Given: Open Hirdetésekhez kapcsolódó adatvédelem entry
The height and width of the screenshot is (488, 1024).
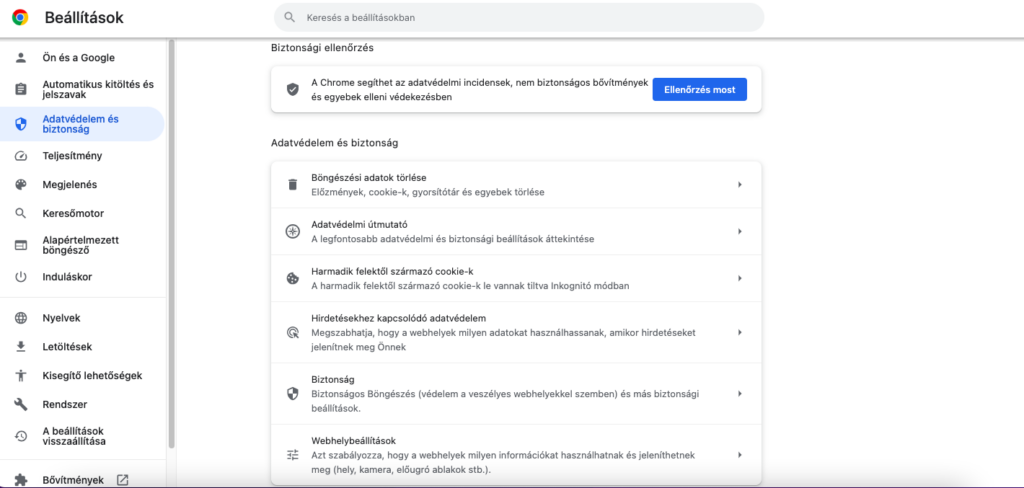Looking at the screenshot, I should (x=516, y=333).
